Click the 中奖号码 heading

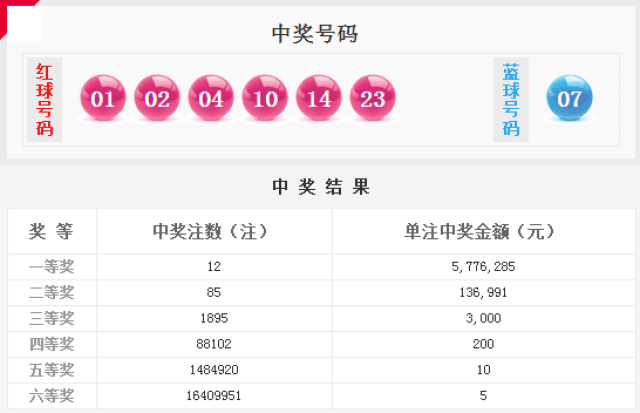pyautogui.click(x=315, y=33)
